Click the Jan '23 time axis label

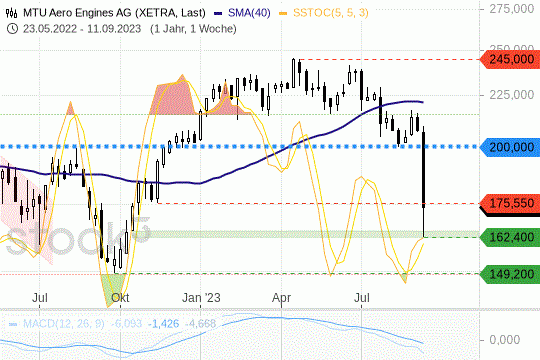click(201, 298)
